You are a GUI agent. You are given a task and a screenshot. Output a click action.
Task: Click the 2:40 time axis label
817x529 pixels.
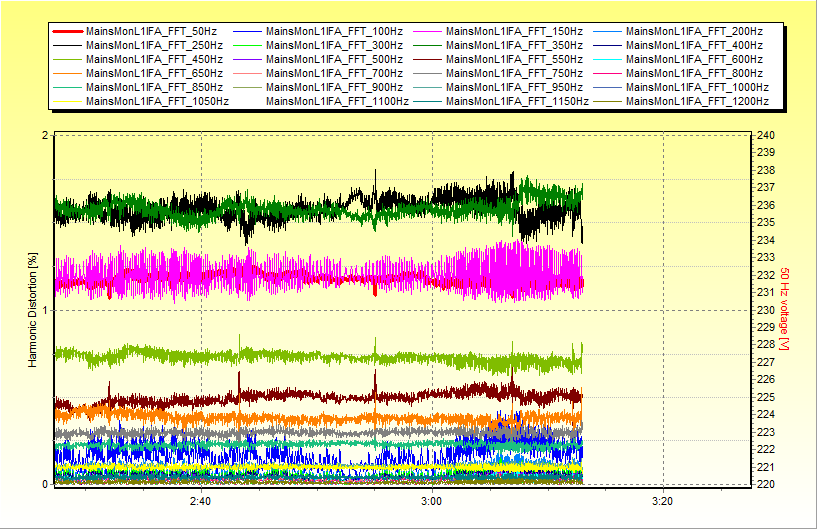tap(200, 500)
